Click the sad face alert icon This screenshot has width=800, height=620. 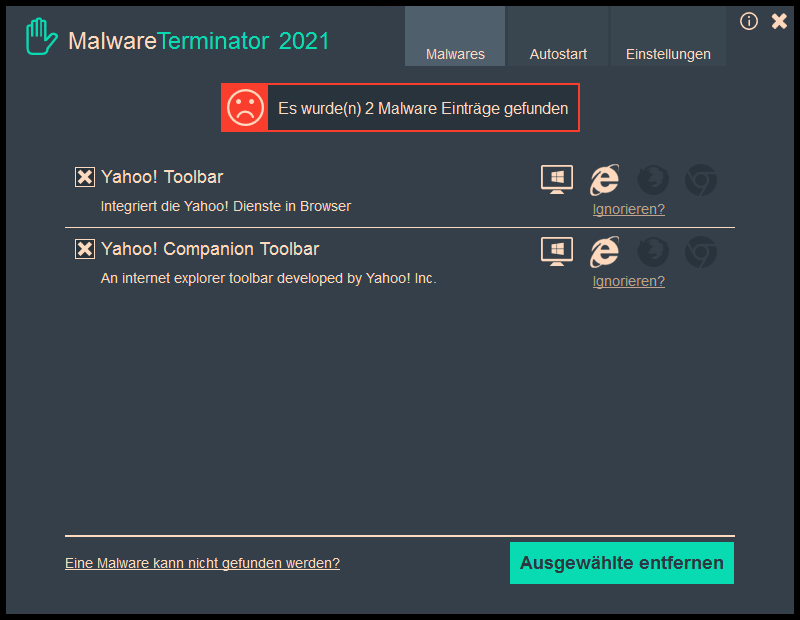pos(245,108)
